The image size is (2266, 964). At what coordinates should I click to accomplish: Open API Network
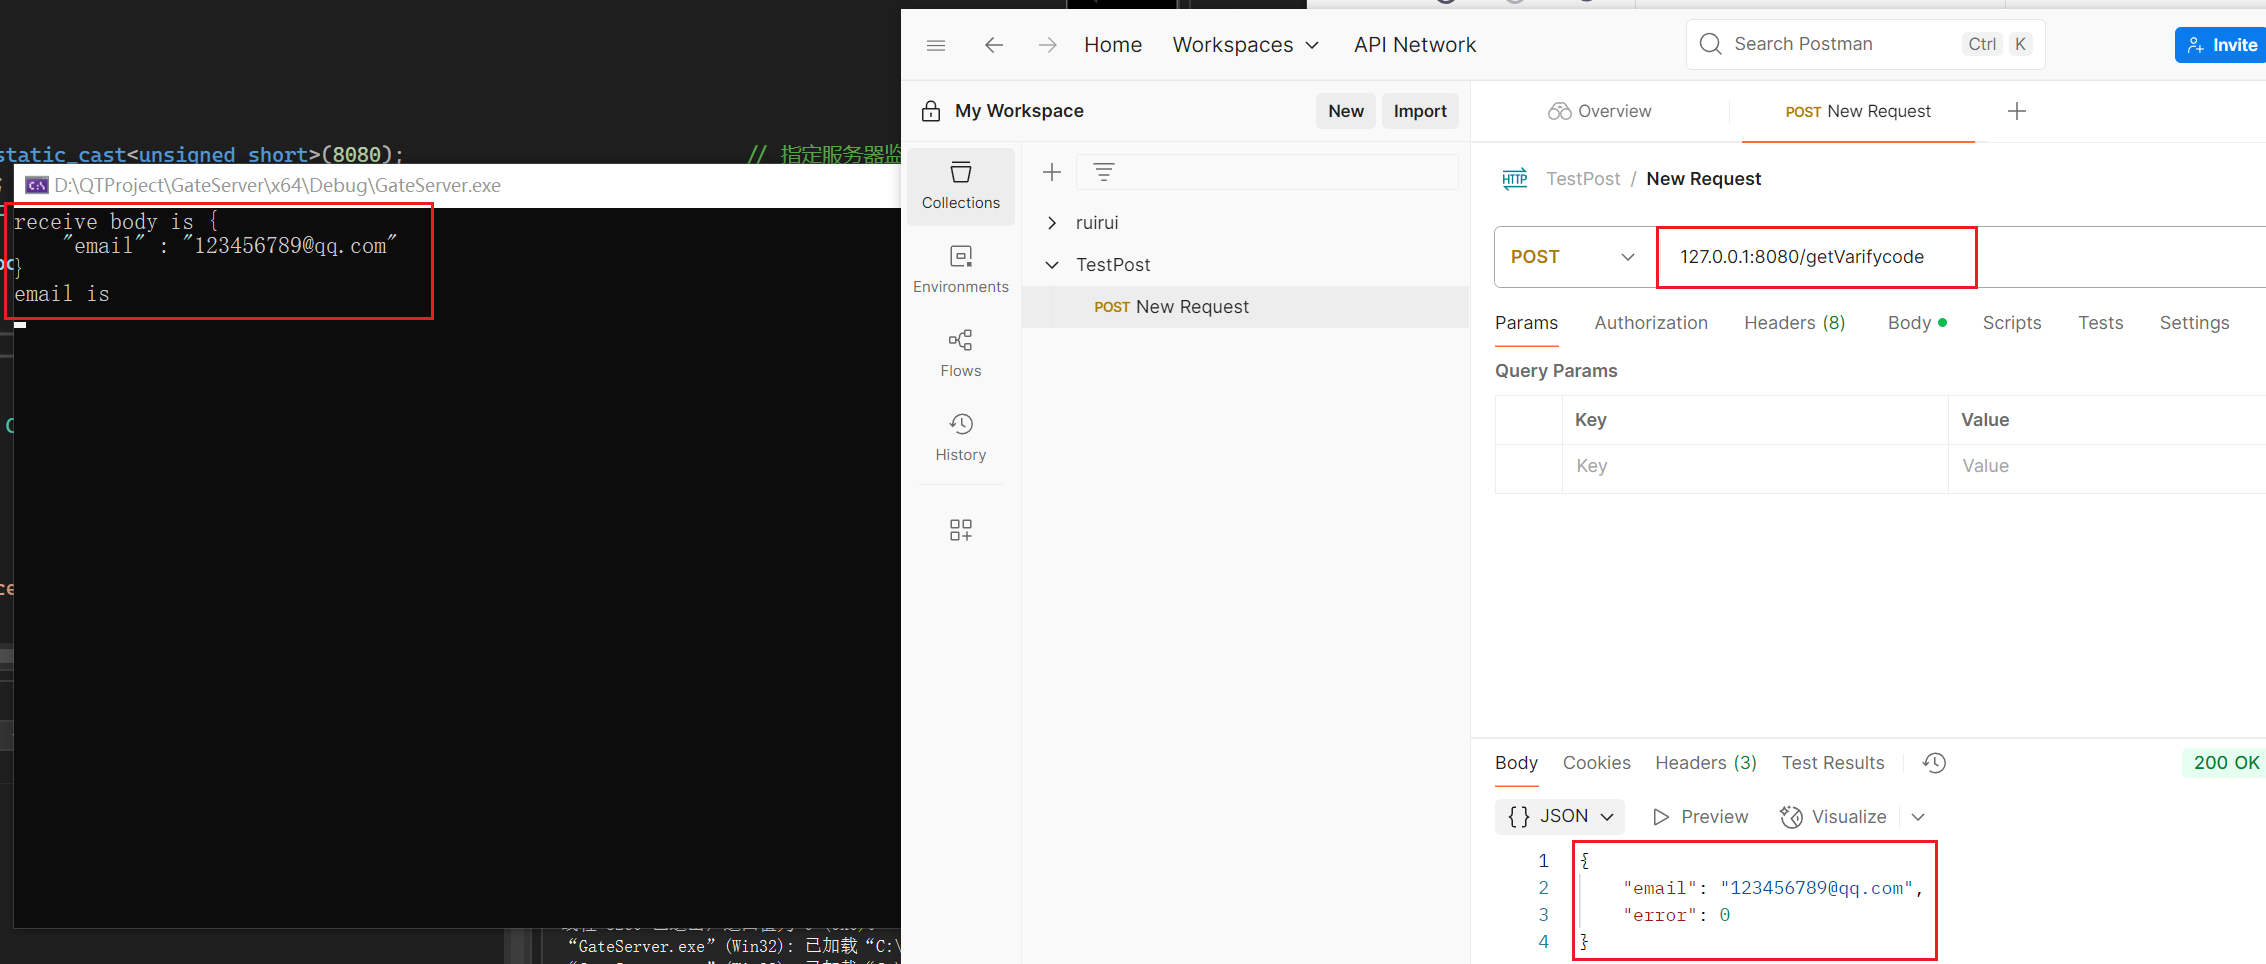point(1415,45)
